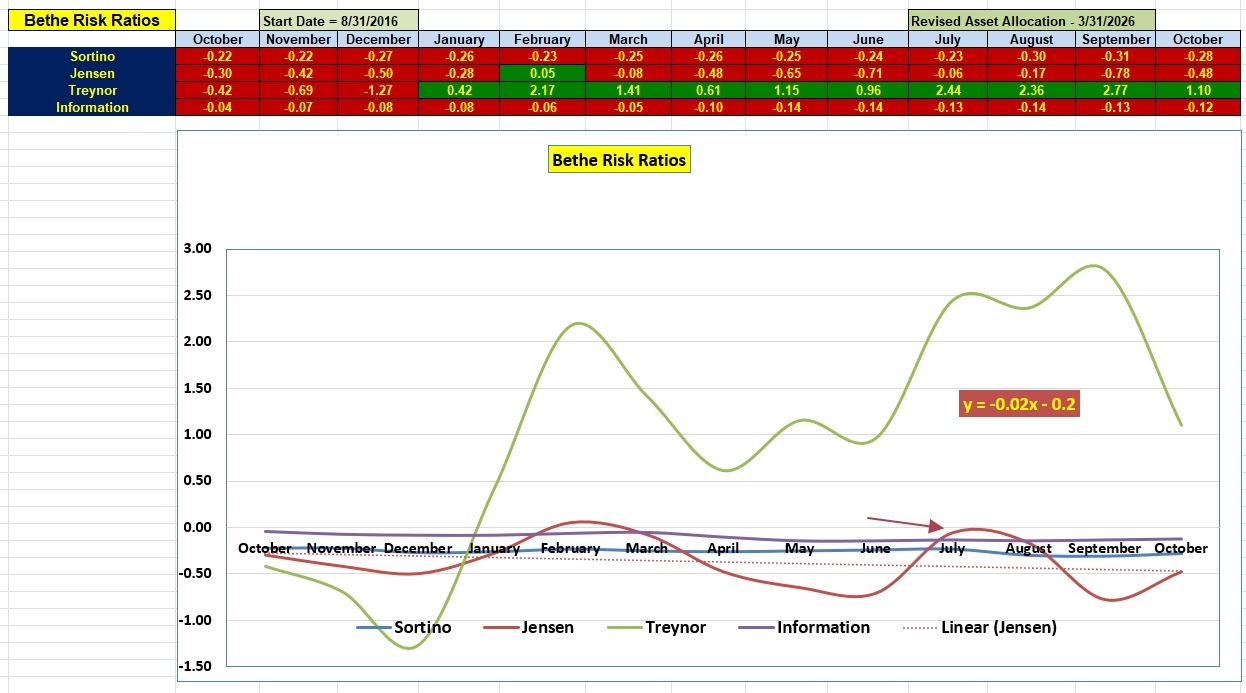Viewport: 1246px width, 693px height.
Task: Click Treynor's September value 2.77
Action: [x=1116, y=90]
